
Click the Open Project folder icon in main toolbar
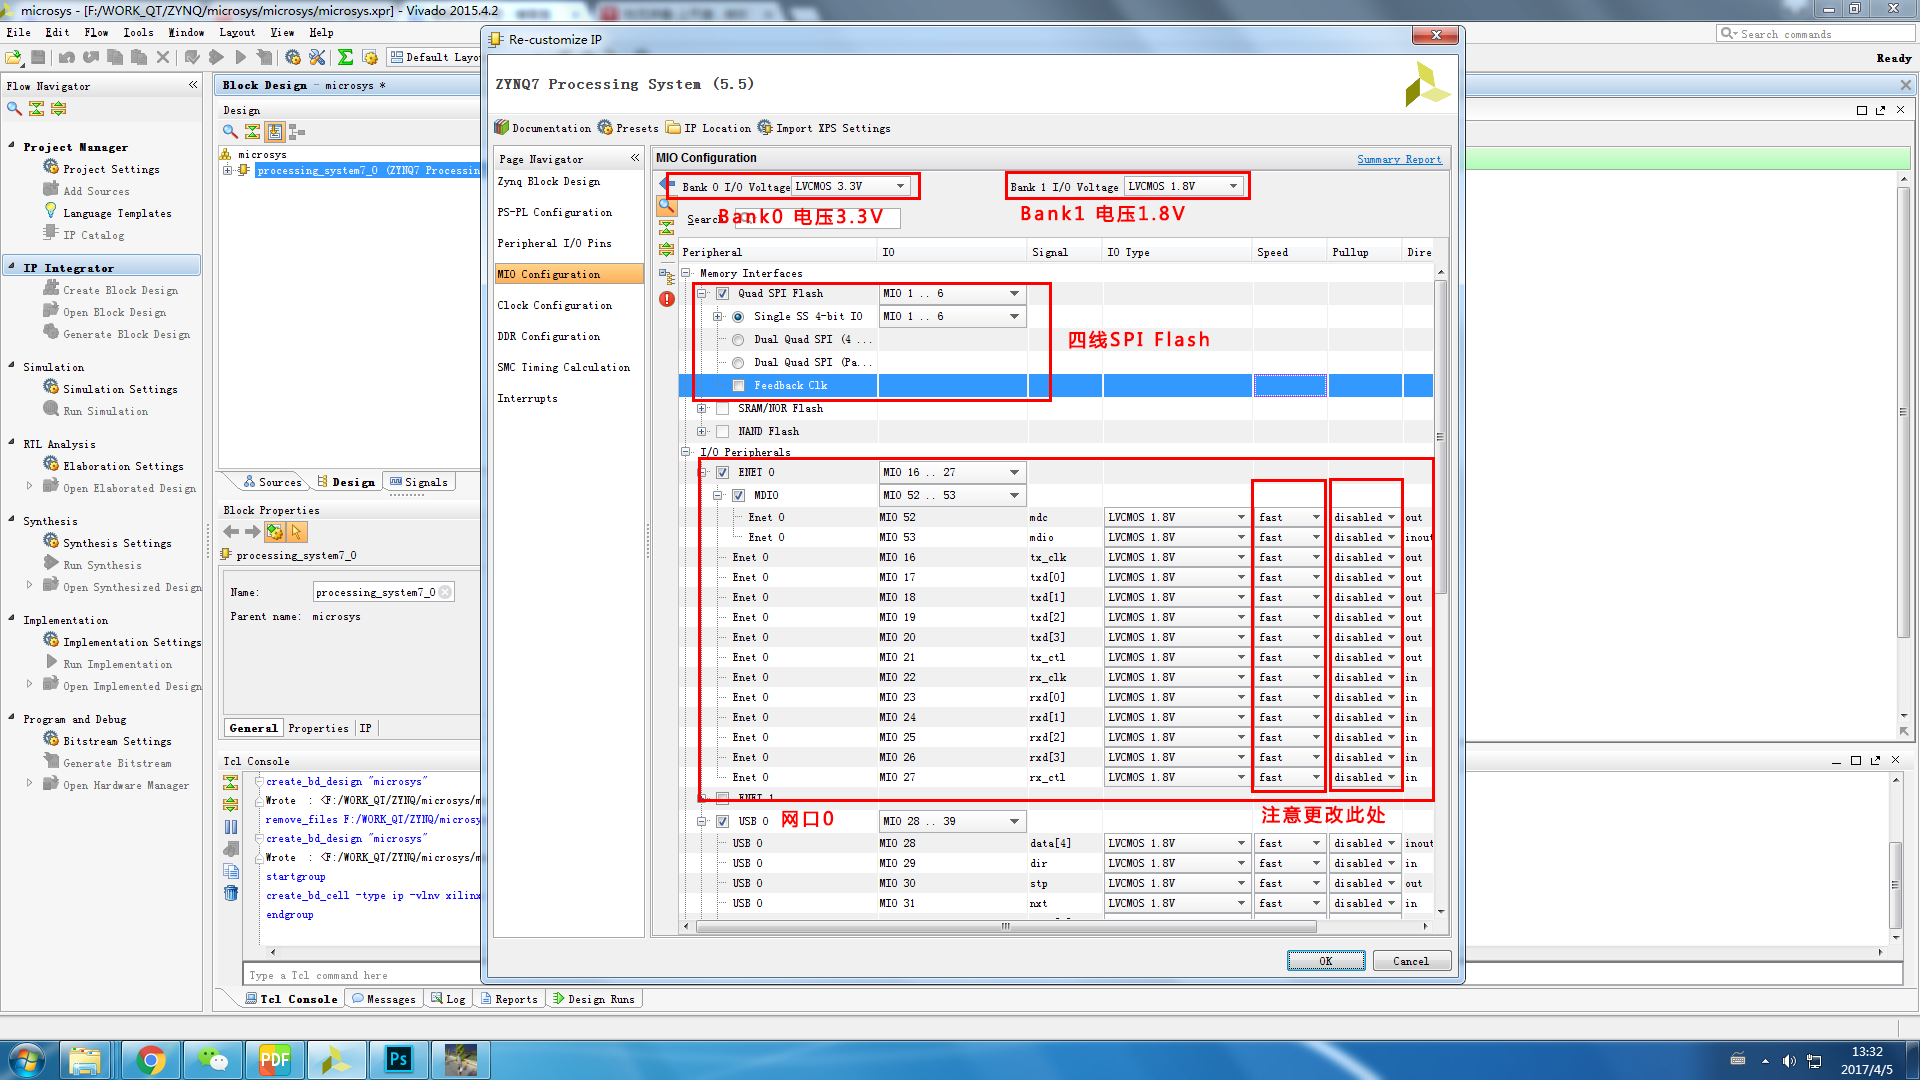14,58
